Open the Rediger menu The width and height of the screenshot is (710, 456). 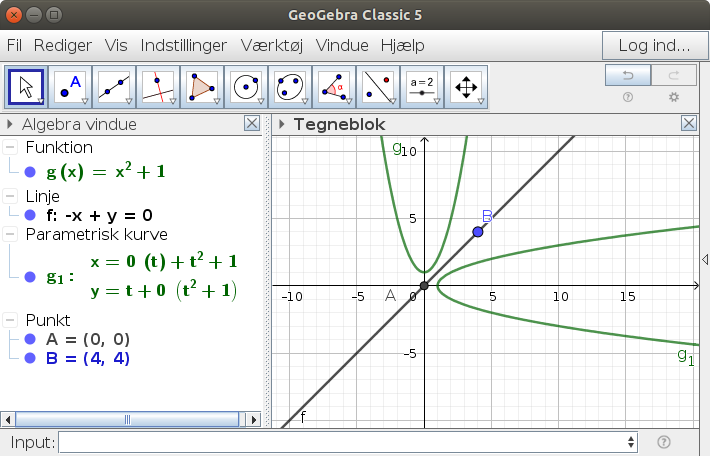(62, 45)
